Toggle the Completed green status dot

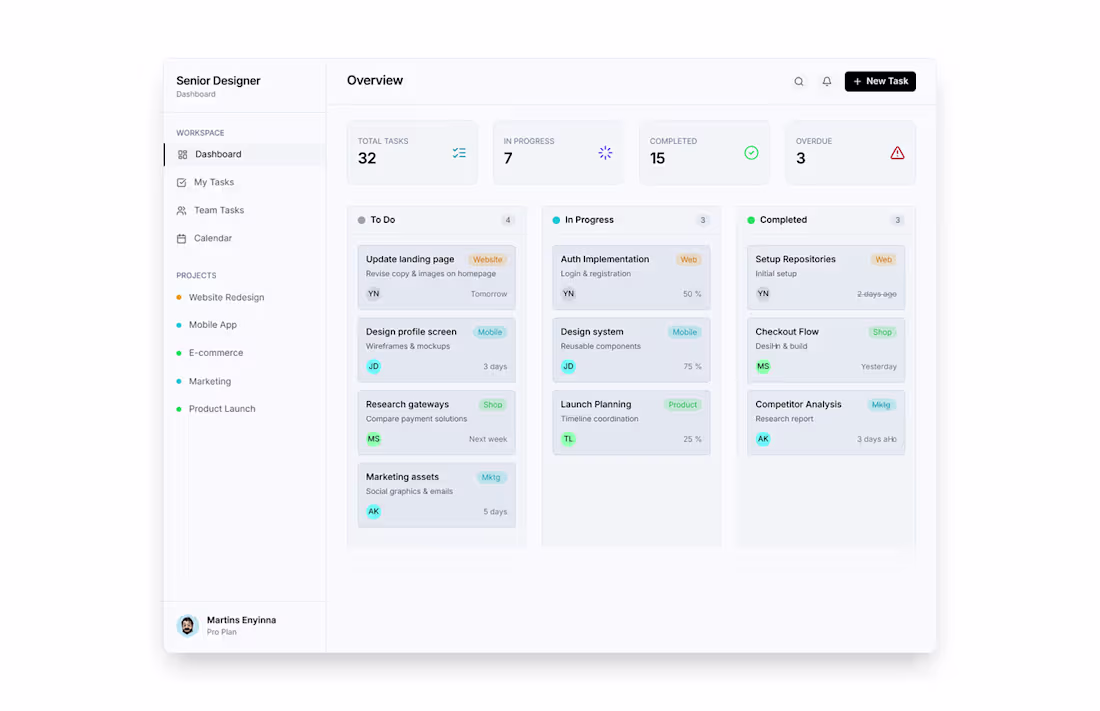click(x=751, y=220)
